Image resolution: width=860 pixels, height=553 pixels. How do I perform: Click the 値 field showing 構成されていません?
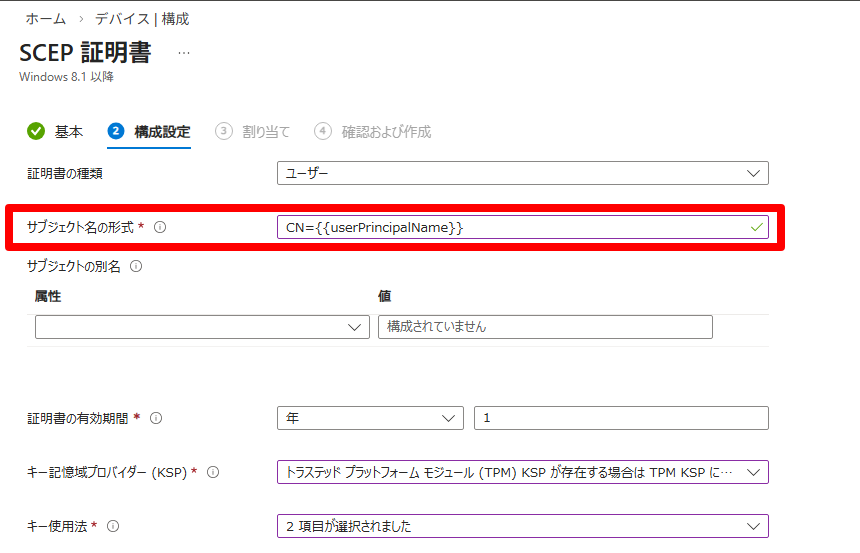pos(545,327)
